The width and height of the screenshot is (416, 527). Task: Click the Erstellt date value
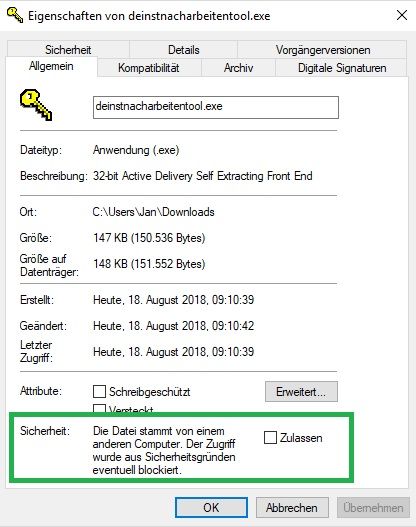[x=173, y=299]
